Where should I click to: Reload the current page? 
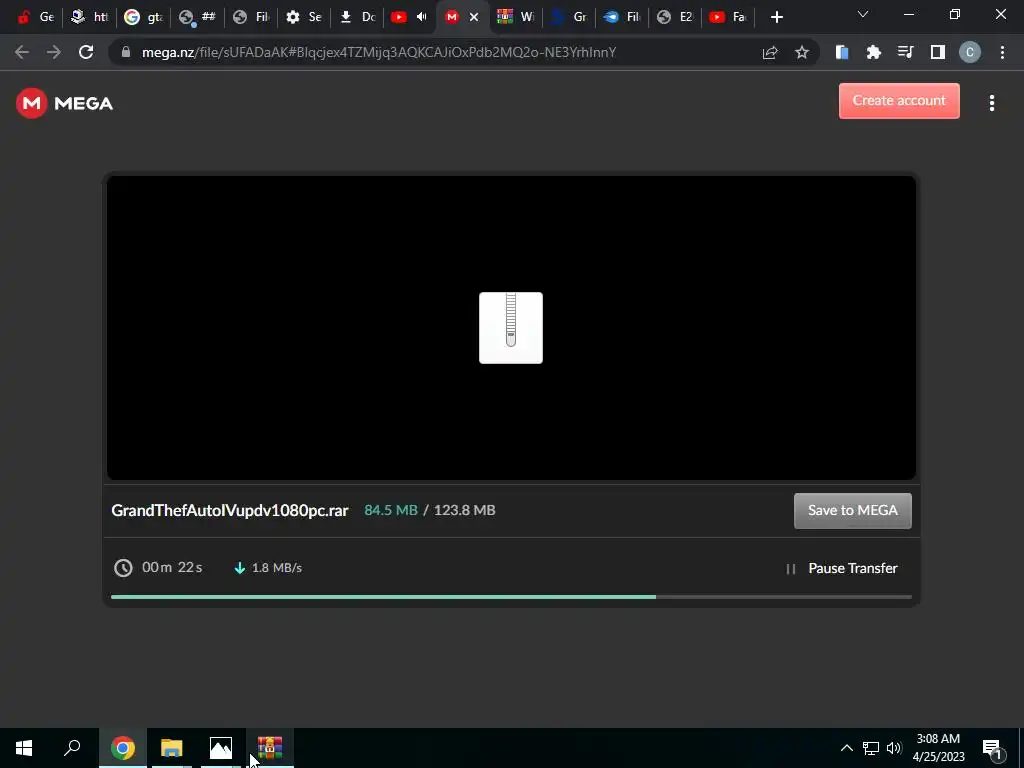[x=86, y=52]
